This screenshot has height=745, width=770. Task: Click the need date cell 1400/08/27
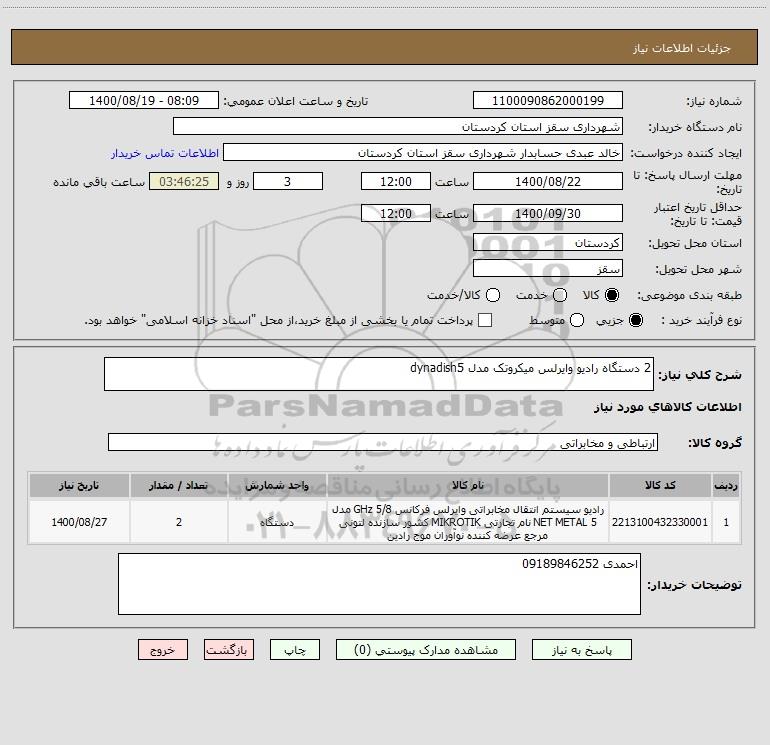[79, 522]
